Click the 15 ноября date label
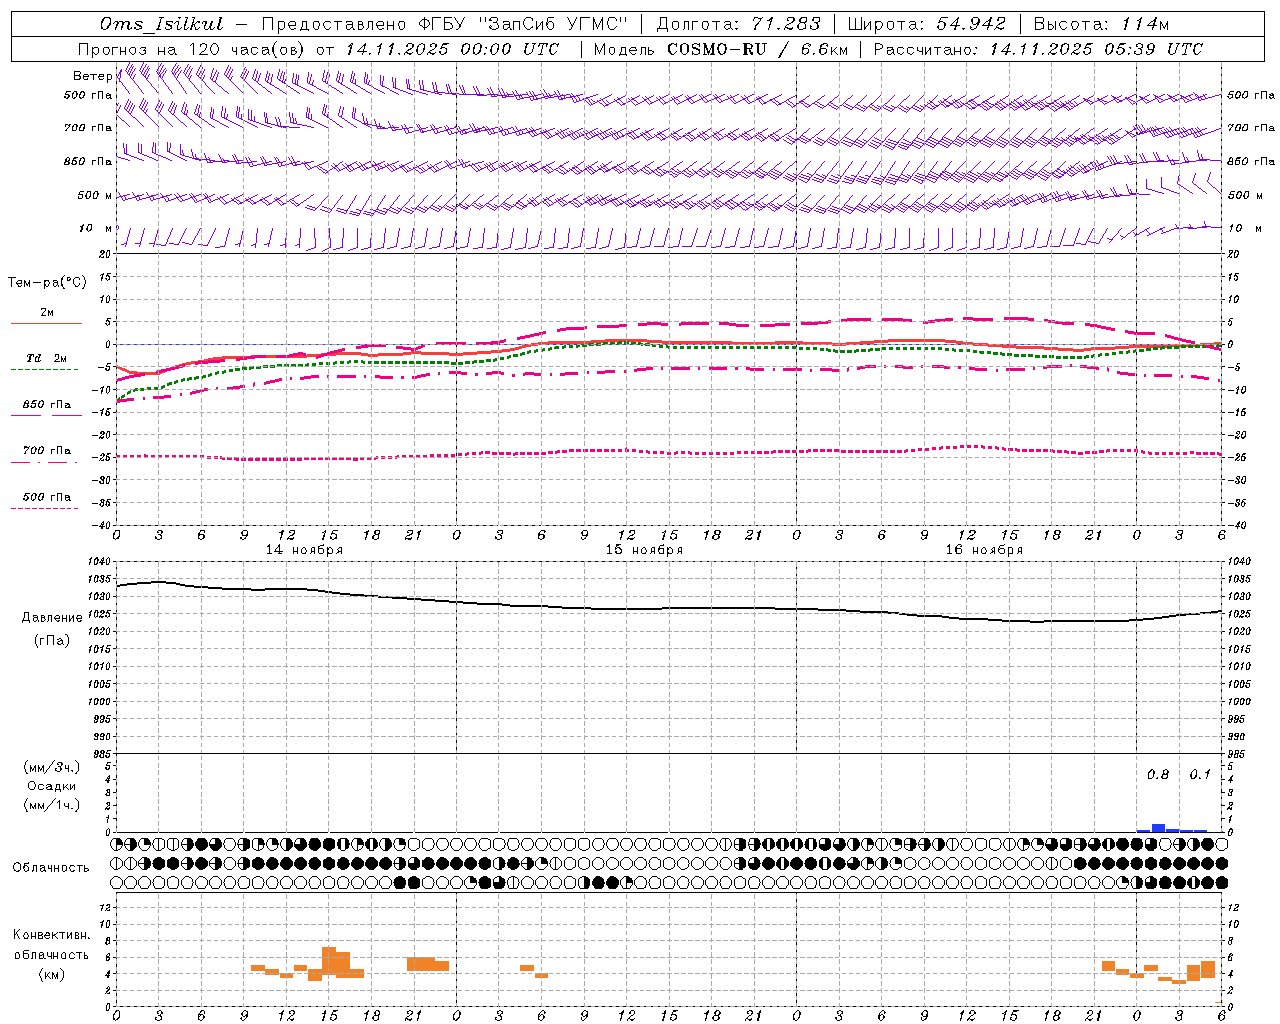 coord(644,550)
